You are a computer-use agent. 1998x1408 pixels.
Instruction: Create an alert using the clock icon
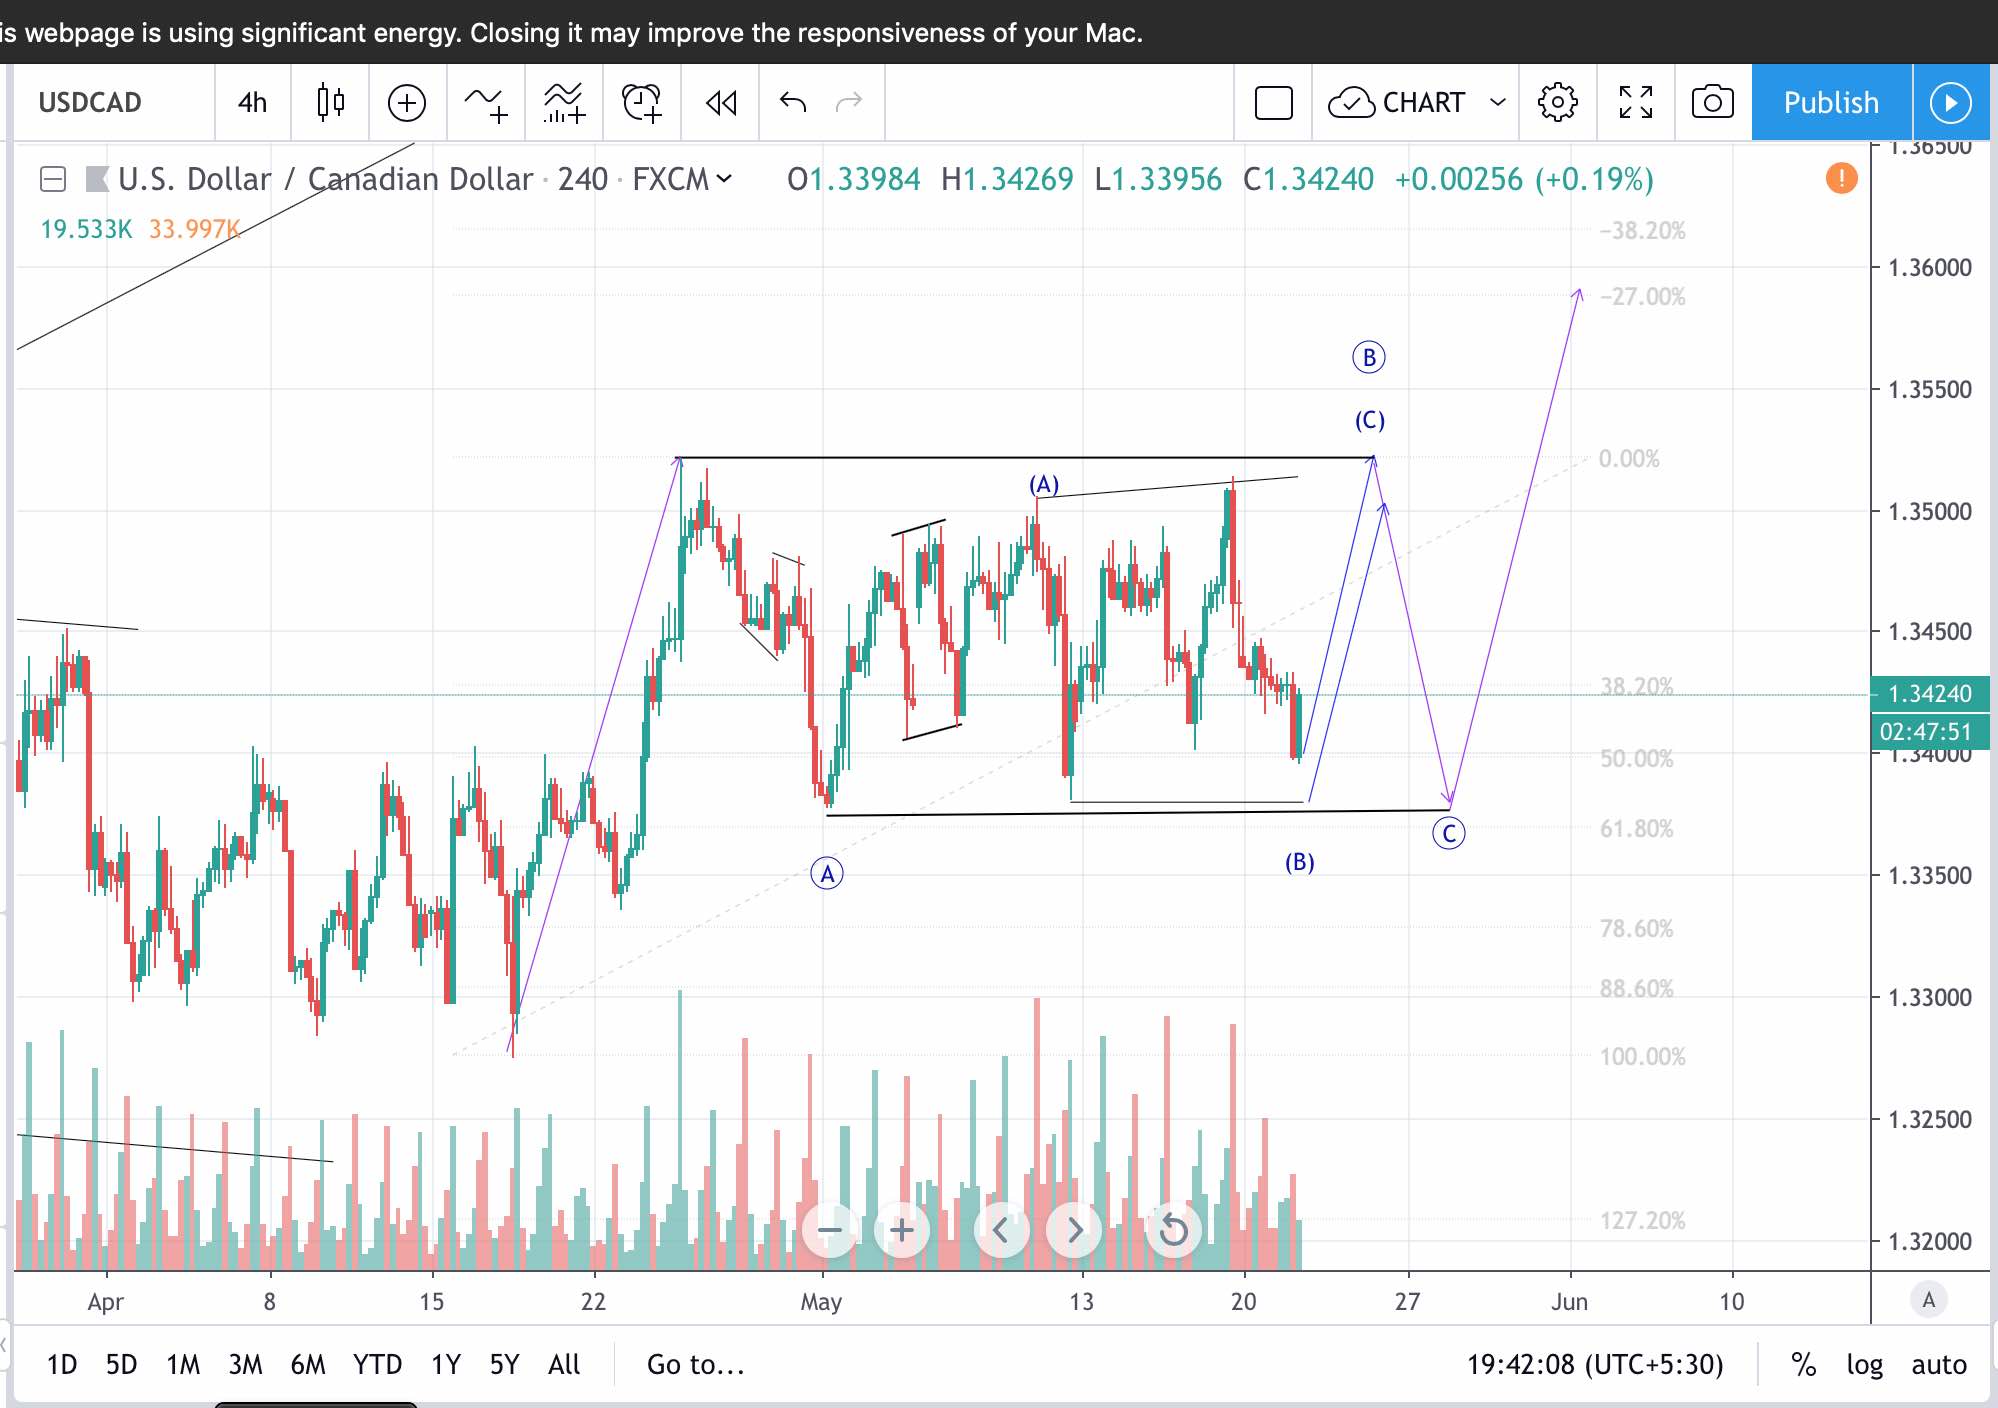[641, 102]
